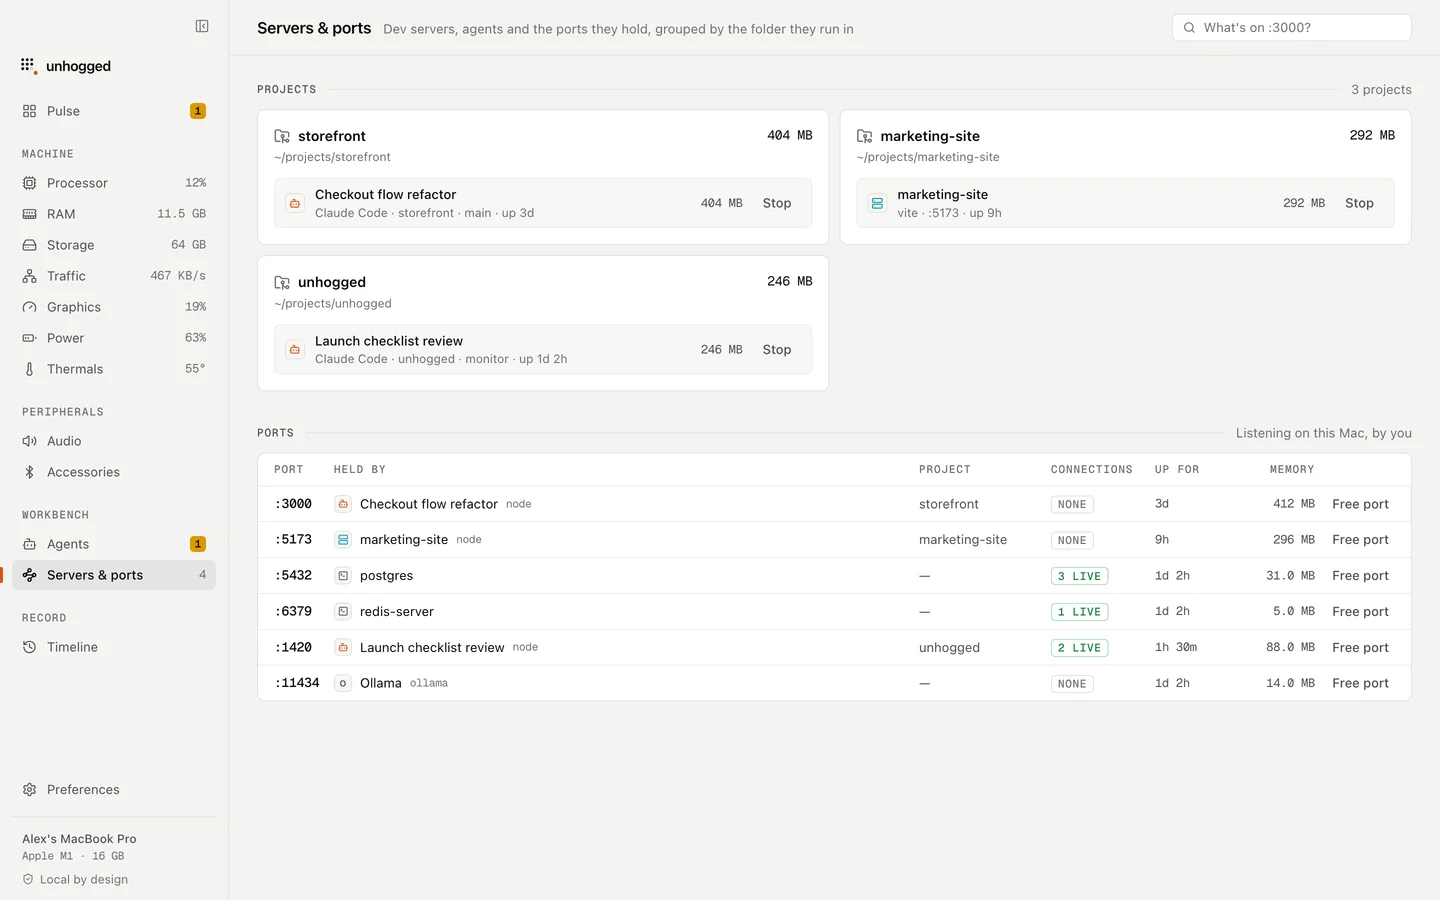Viewport: 1440px width, 900px height.
Task: Free port :3000
Action: pos(1360,504)
